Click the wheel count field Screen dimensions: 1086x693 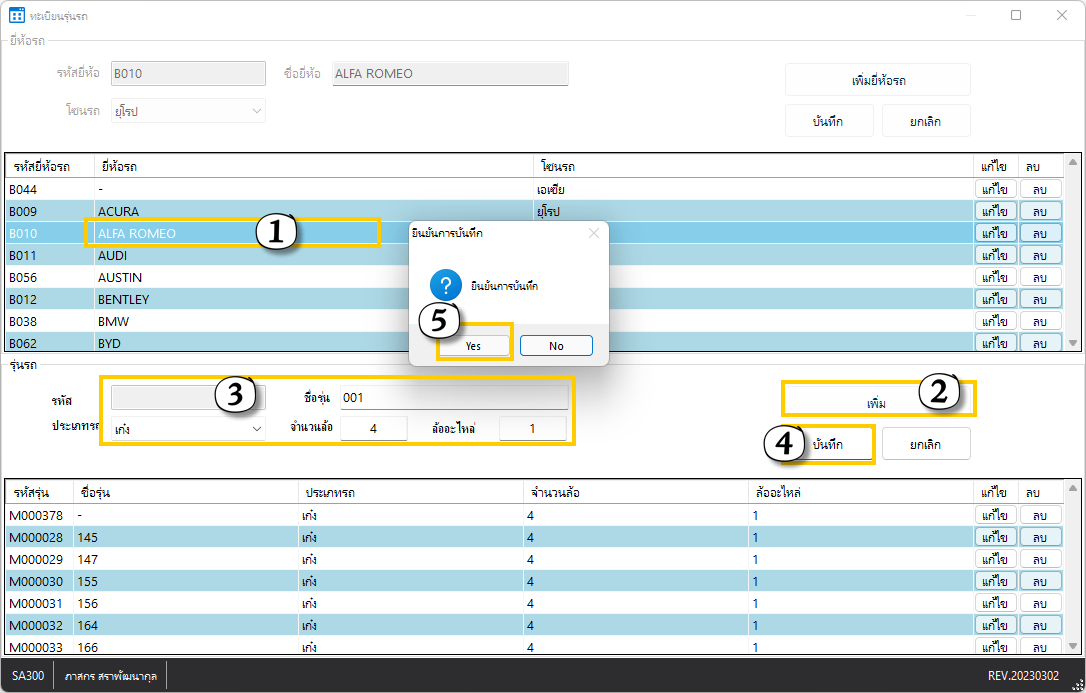[373, 428]
